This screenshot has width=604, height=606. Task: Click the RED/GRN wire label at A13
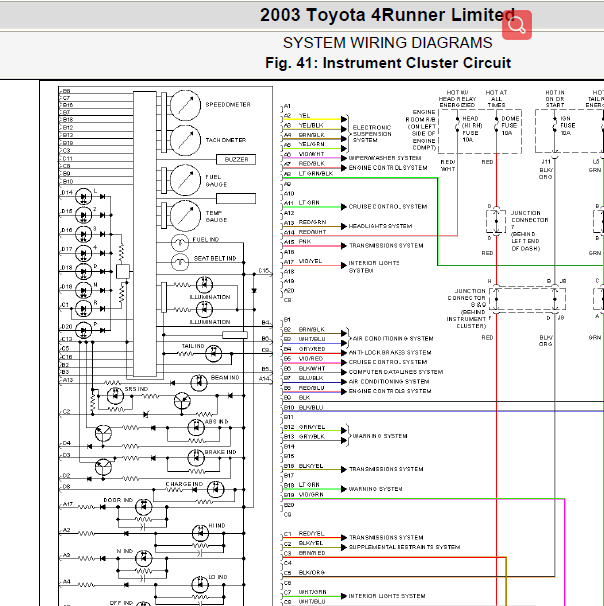[312, 222]
